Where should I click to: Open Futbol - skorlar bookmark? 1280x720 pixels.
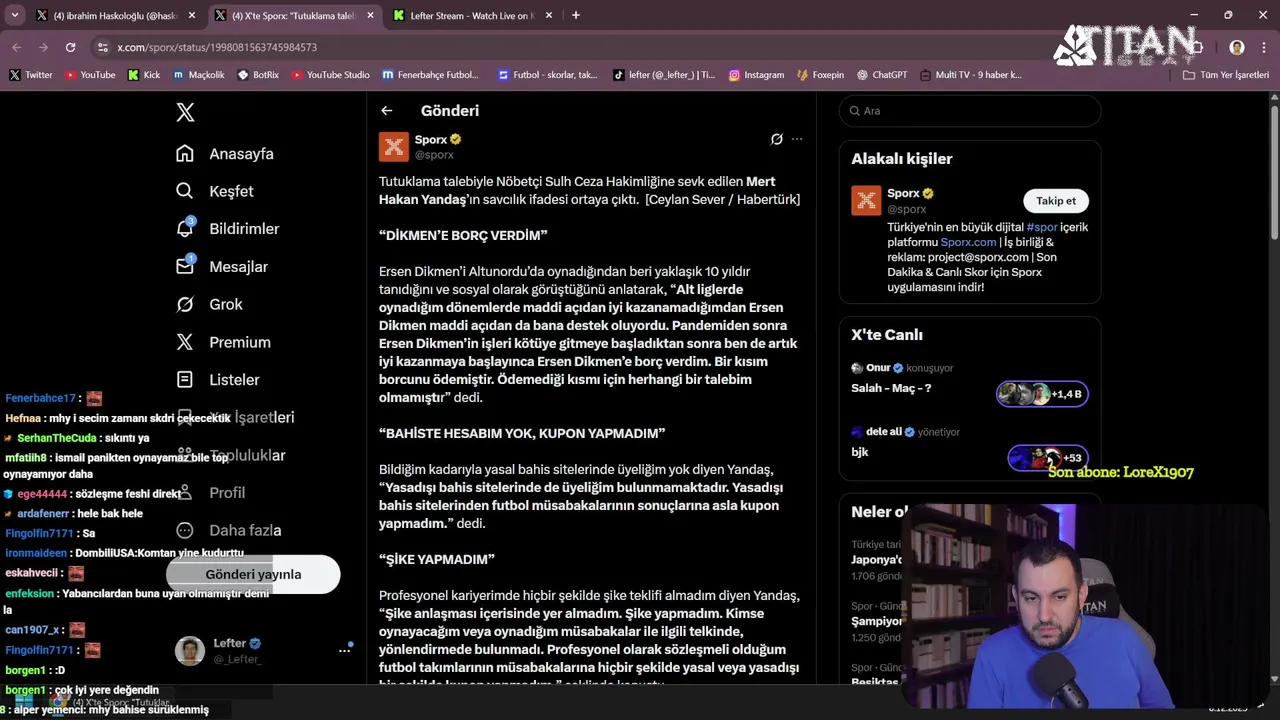pos(547,75)
